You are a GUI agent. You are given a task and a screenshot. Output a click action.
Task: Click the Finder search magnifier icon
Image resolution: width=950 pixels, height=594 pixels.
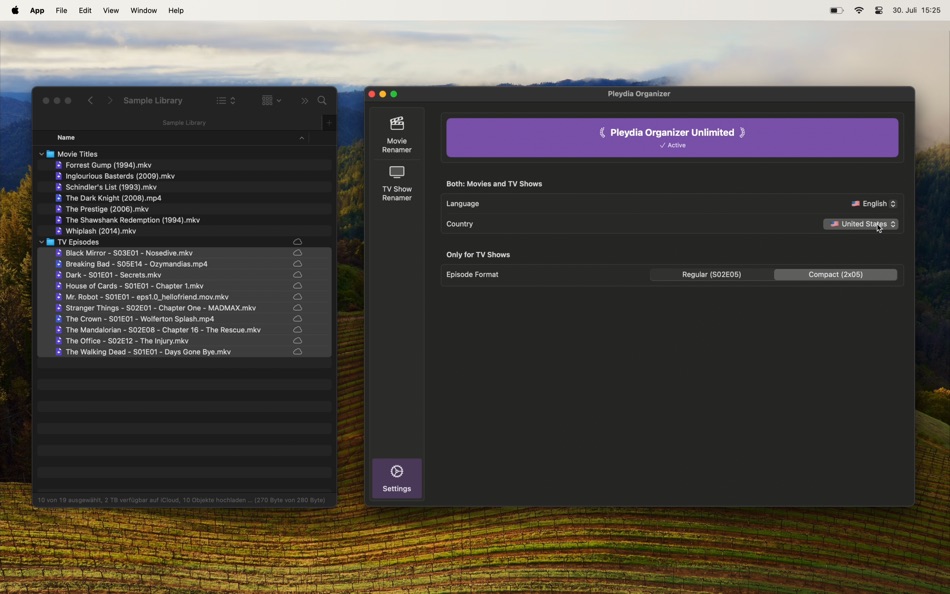coord(322,101)
